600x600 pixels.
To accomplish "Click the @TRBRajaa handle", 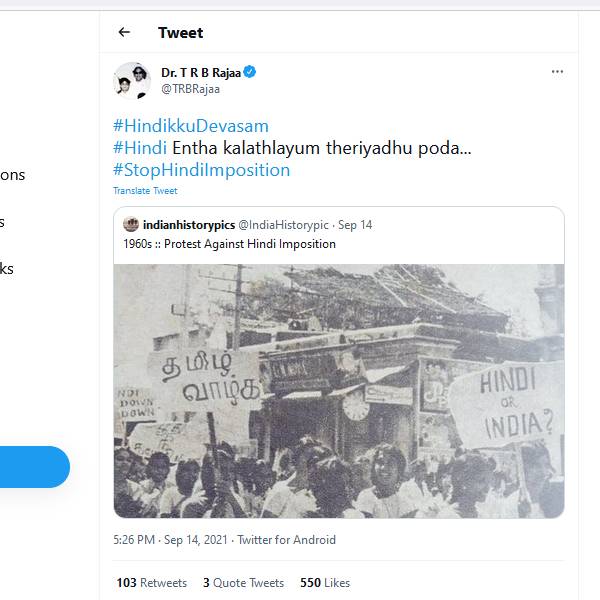I will (190, 89).
